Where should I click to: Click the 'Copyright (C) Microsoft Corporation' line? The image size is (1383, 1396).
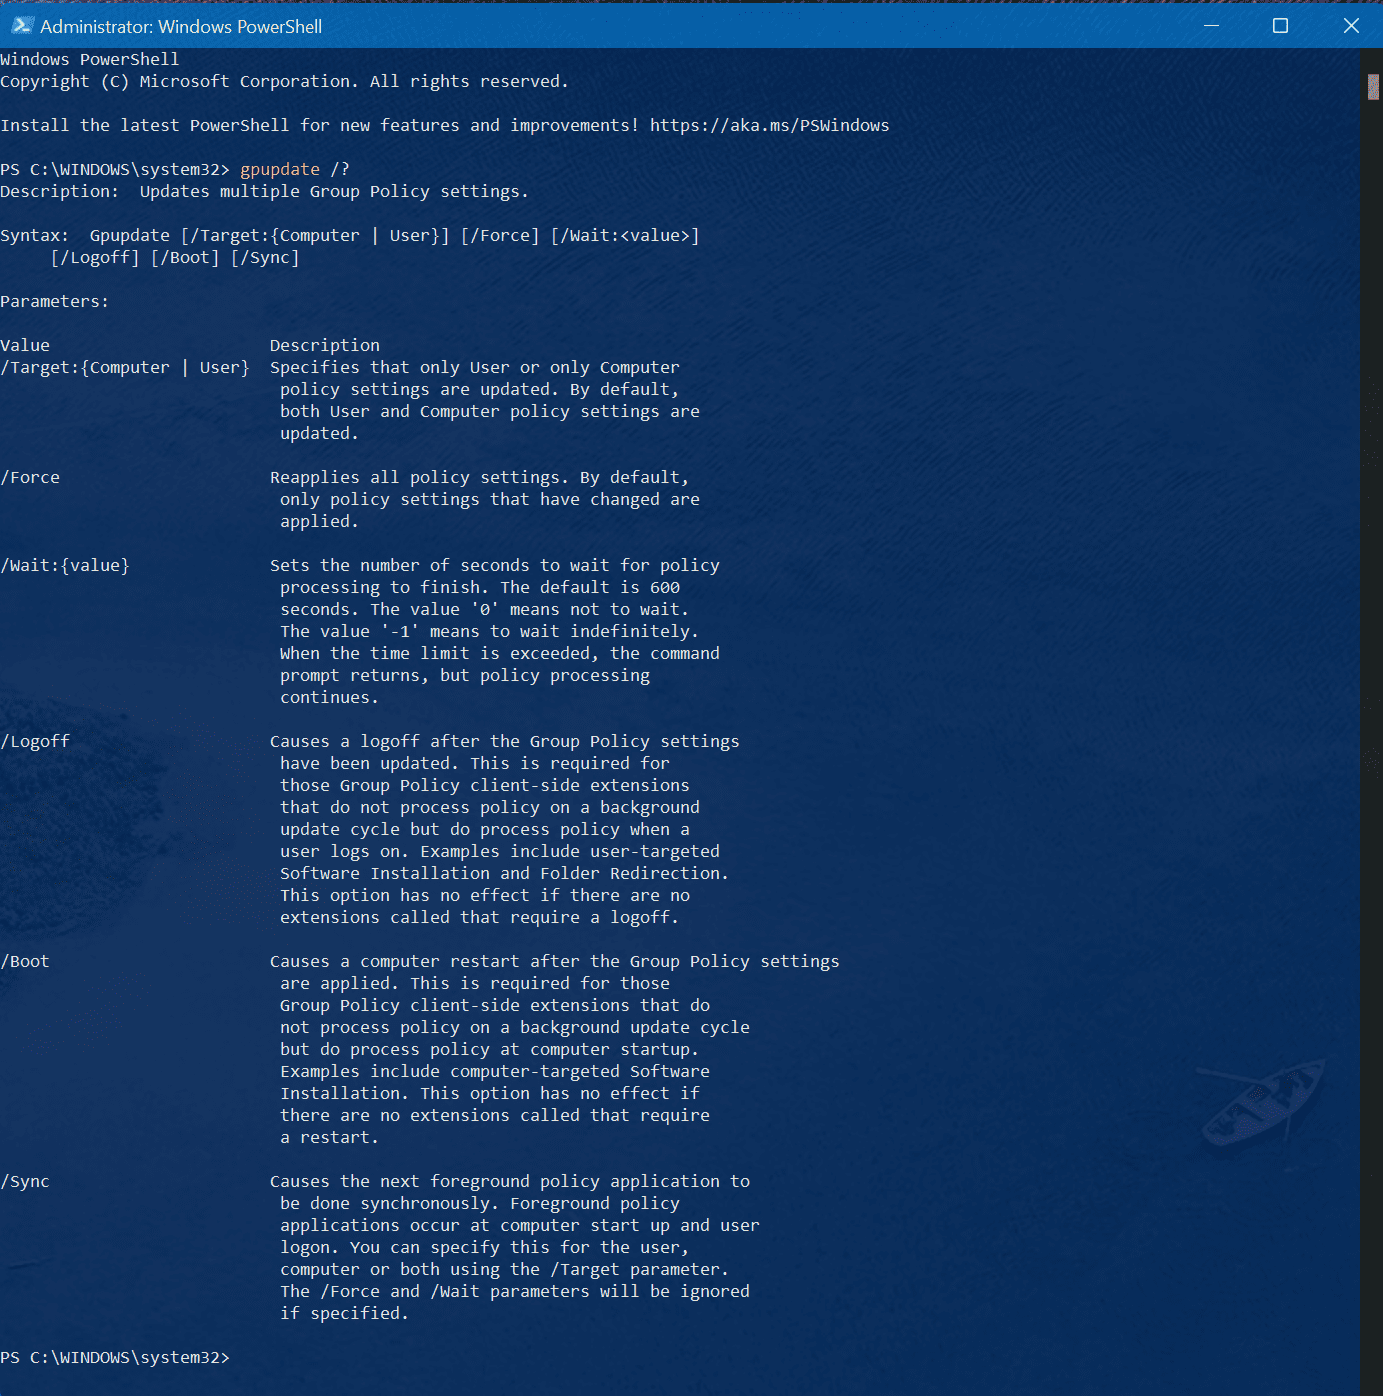[284, 81]
